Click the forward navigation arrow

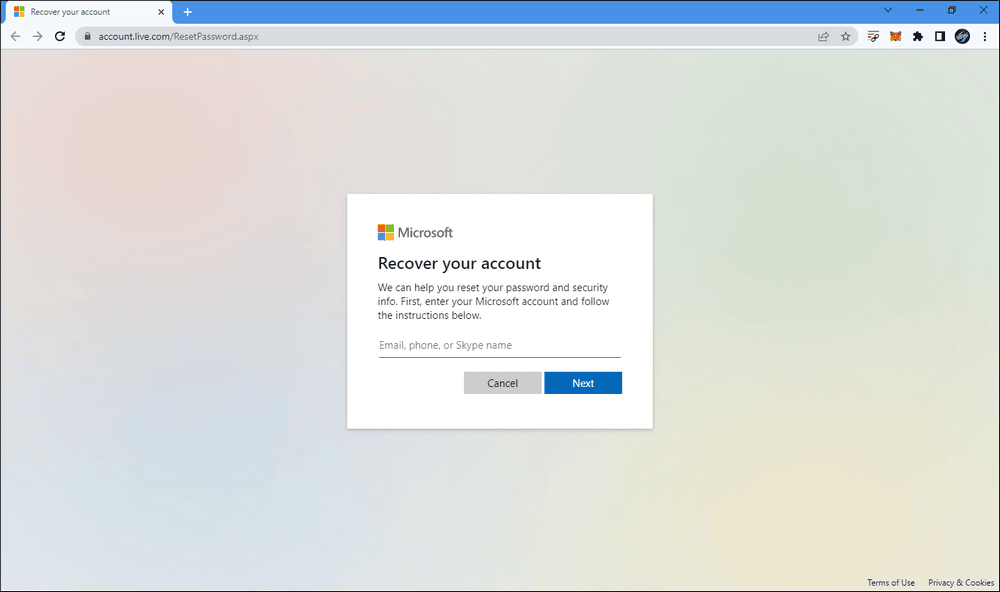point(37,36)
